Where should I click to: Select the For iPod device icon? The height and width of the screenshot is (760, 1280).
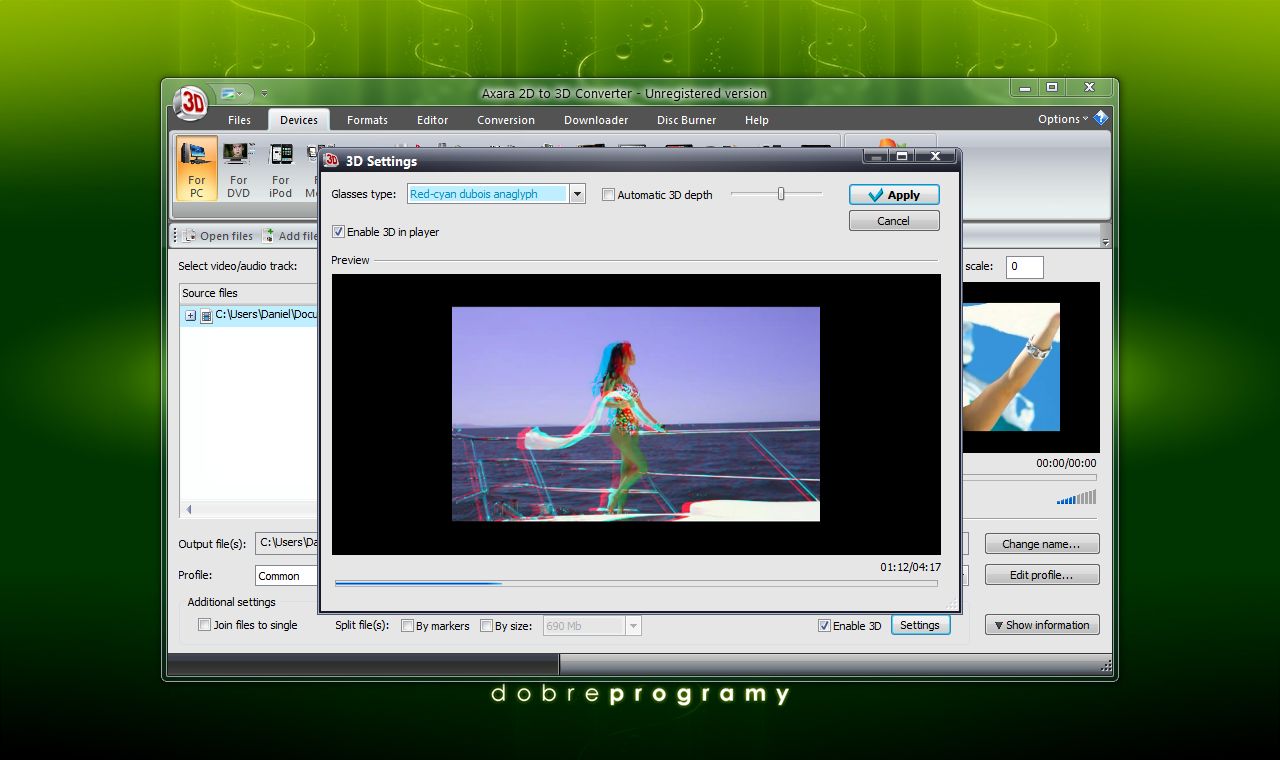click(x=281, y=168)
